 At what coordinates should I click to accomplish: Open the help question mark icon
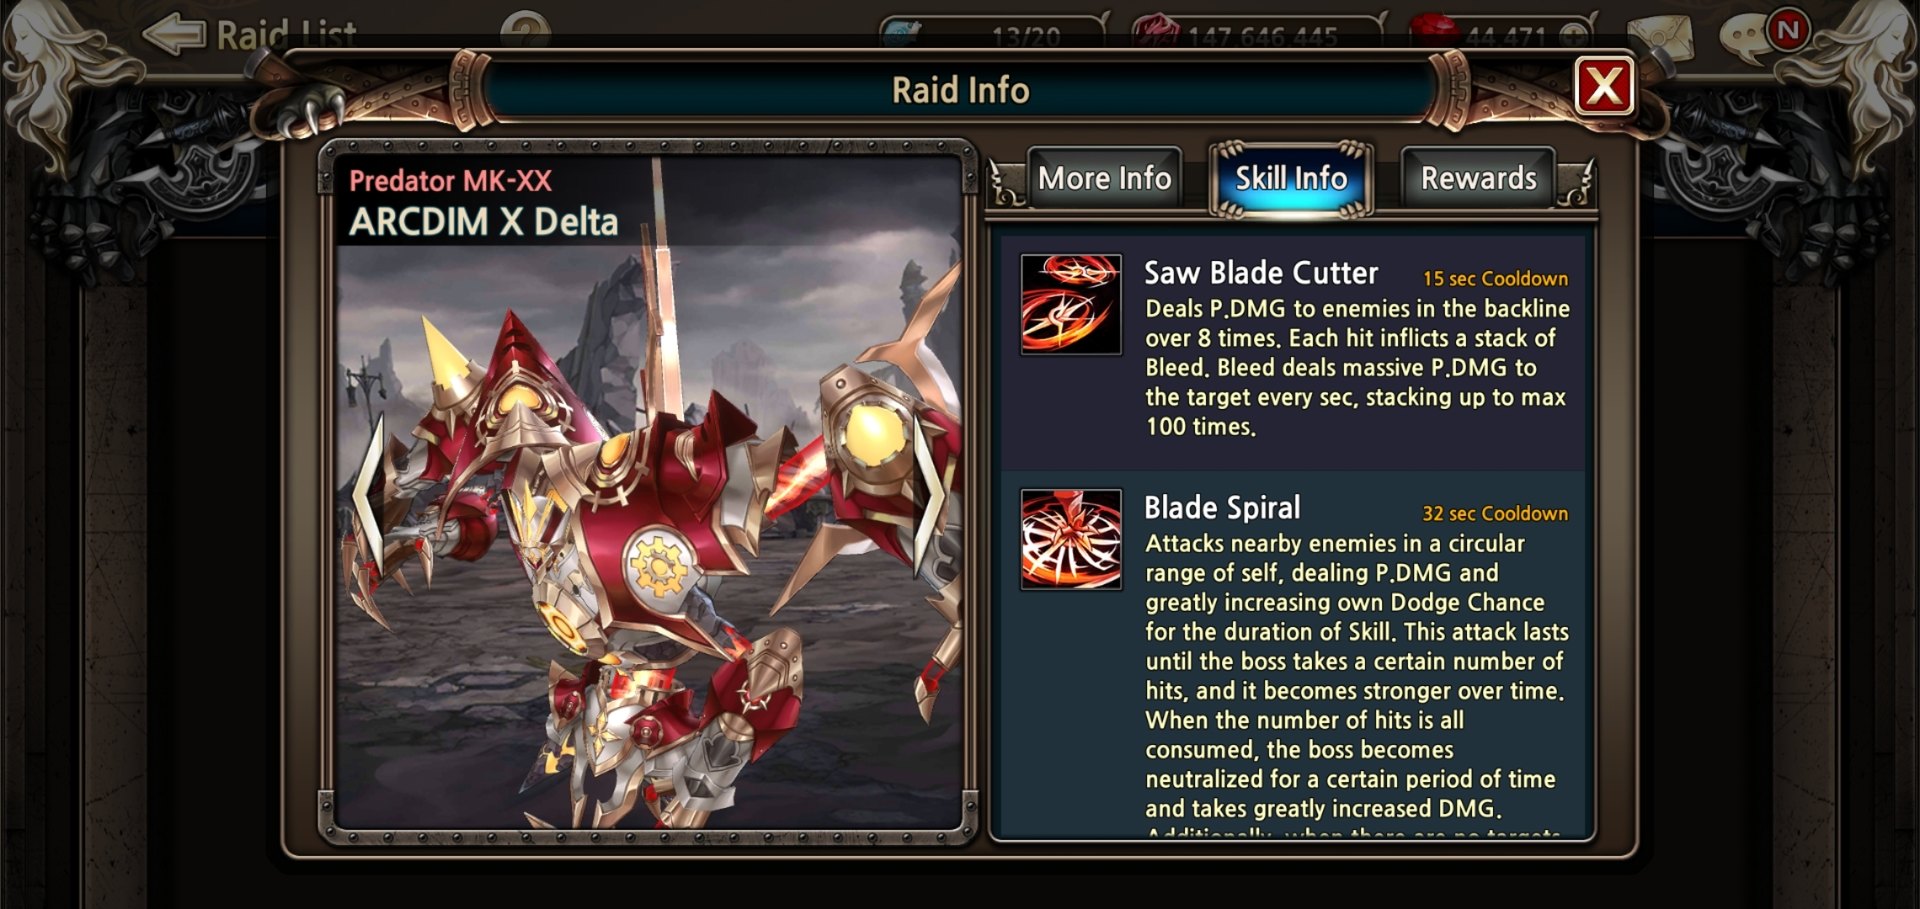click(525, 30)
